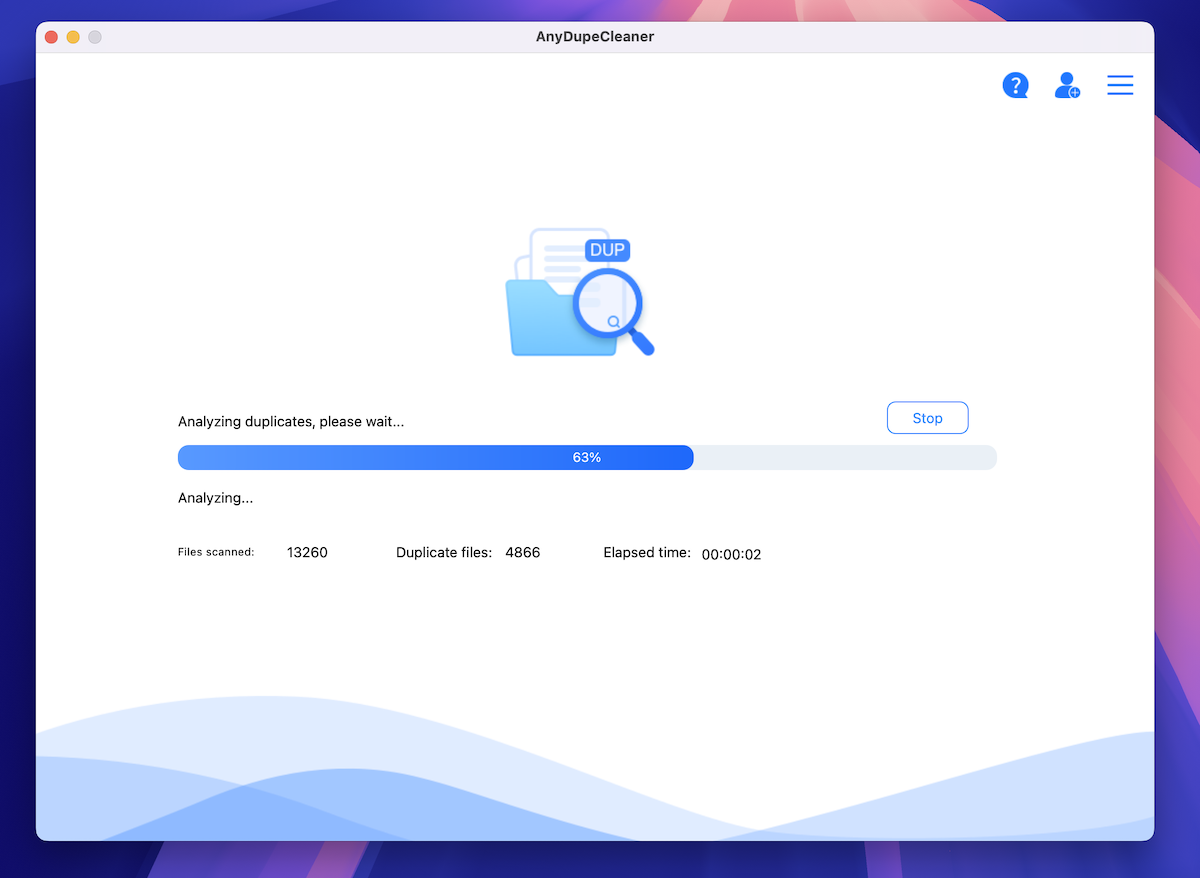Image resolution: width=1200 pixels, height=878 pixels.
Task: Click the files scanned count 13260
Action: point(307,553)
